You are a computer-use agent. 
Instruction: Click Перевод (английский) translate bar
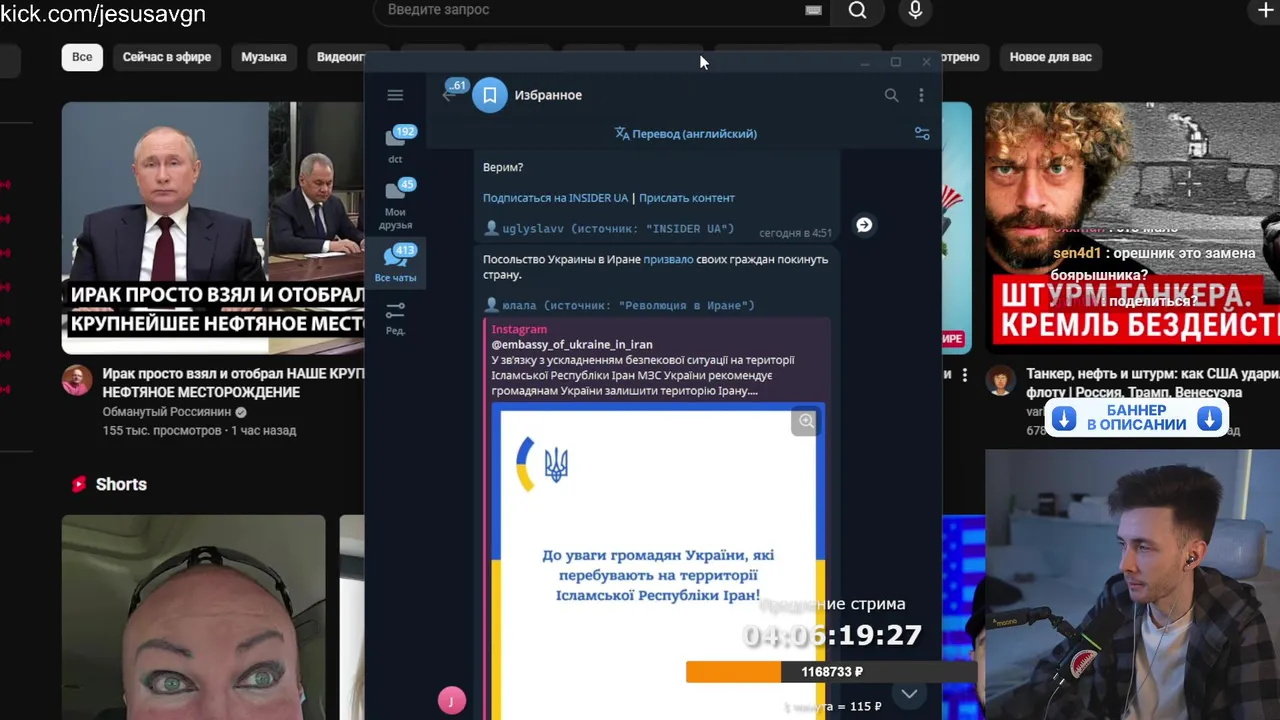point(686,133)
